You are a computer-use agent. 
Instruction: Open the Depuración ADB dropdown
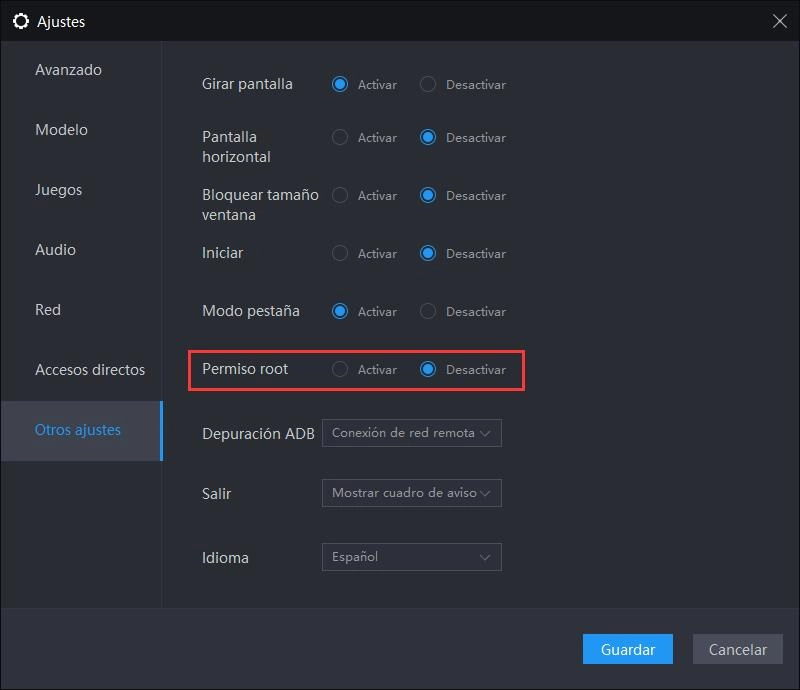click(x=412, y=433)
